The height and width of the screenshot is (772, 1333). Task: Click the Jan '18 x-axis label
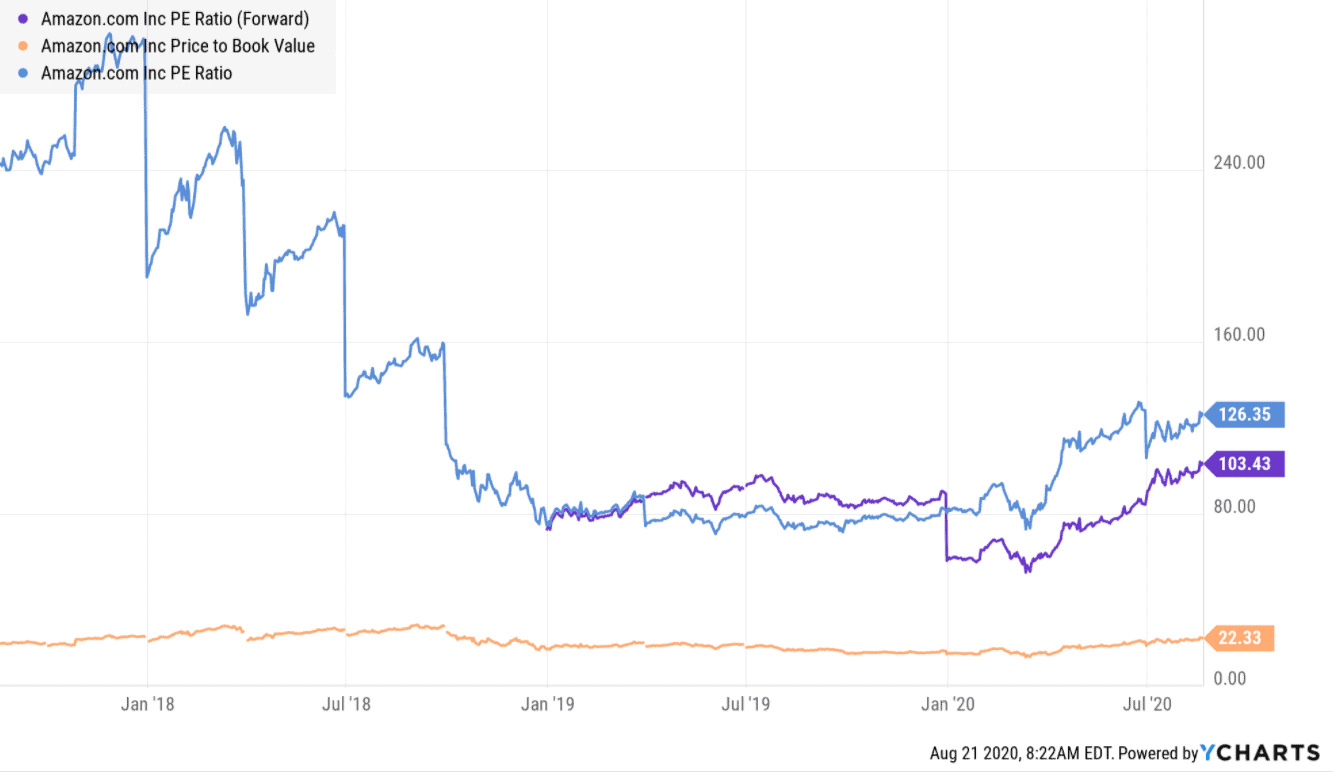point(147,705)
